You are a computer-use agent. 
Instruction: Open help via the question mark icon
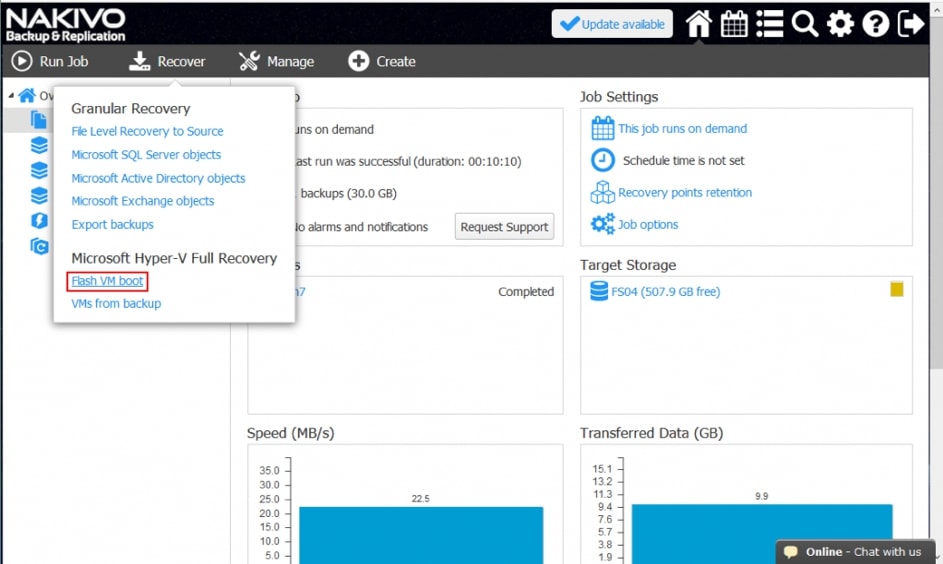click(x=876, y=24)
